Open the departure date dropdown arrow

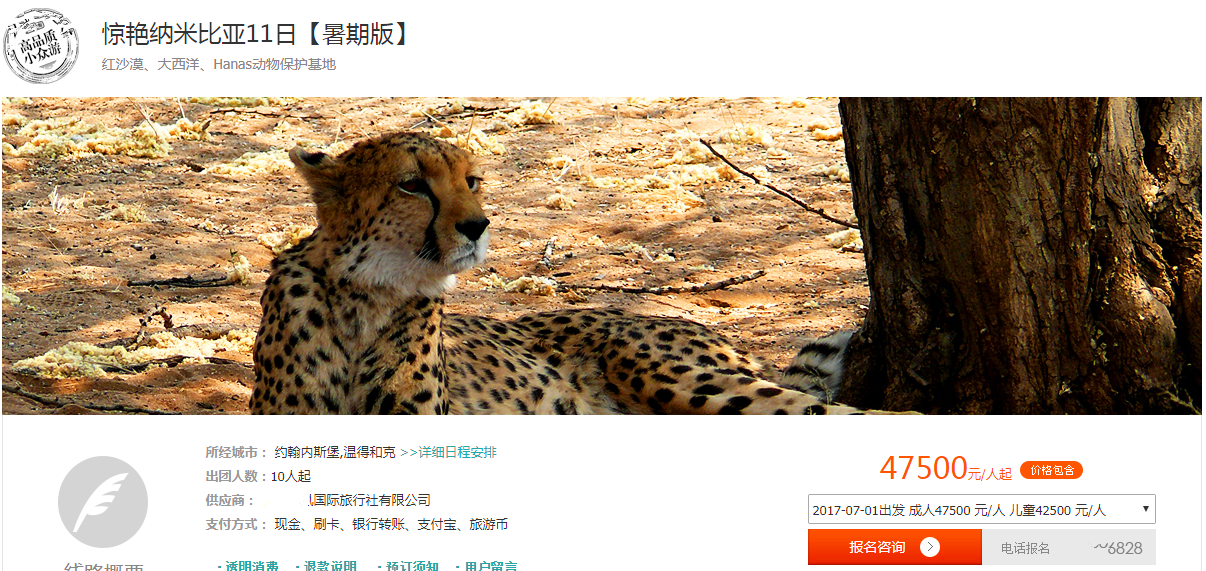pos(1144,509)
